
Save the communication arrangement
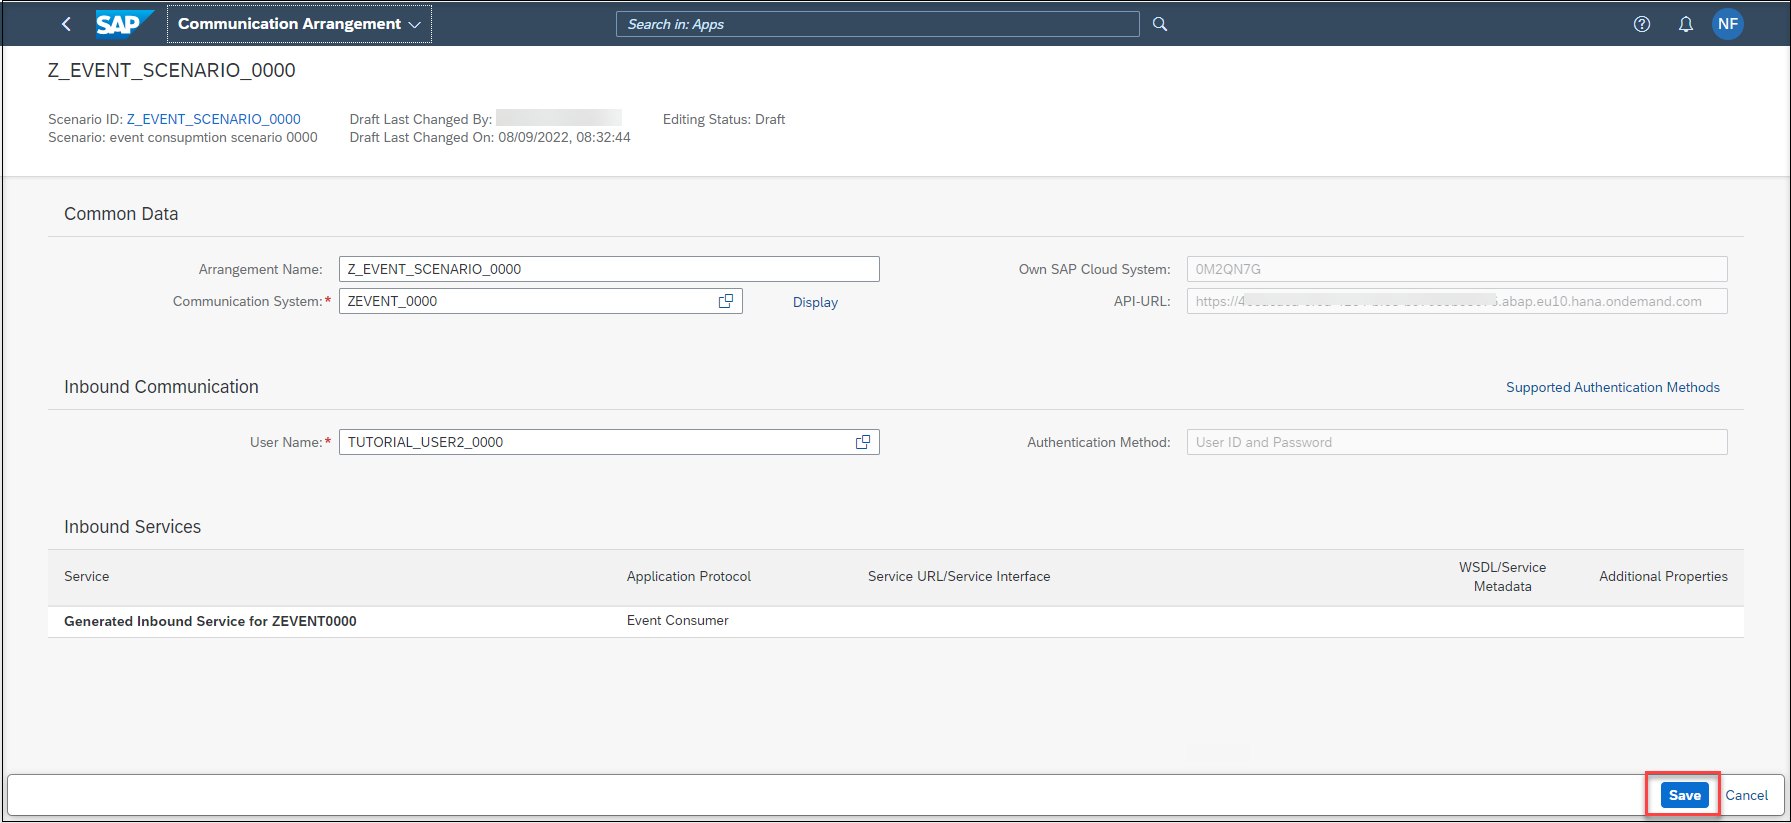(1684, 795)
